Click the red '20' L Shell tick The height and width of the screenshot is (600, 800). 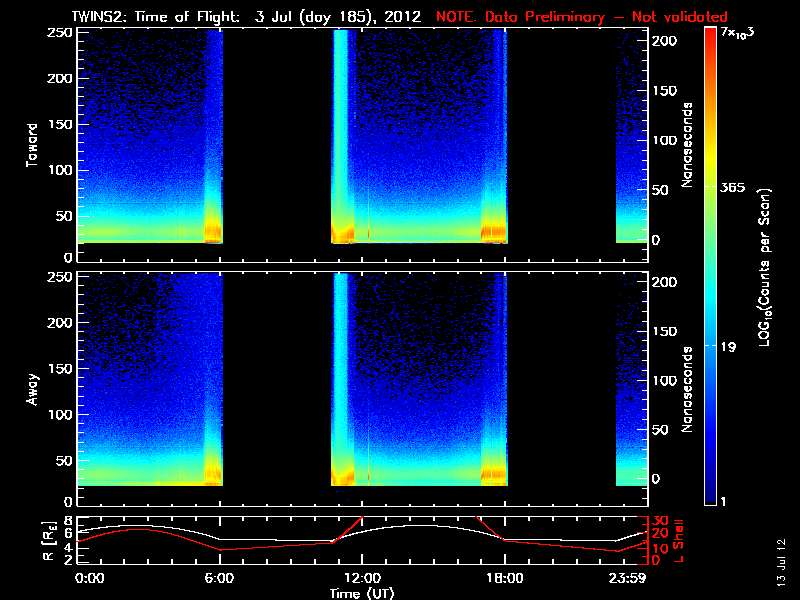point(661,534)
